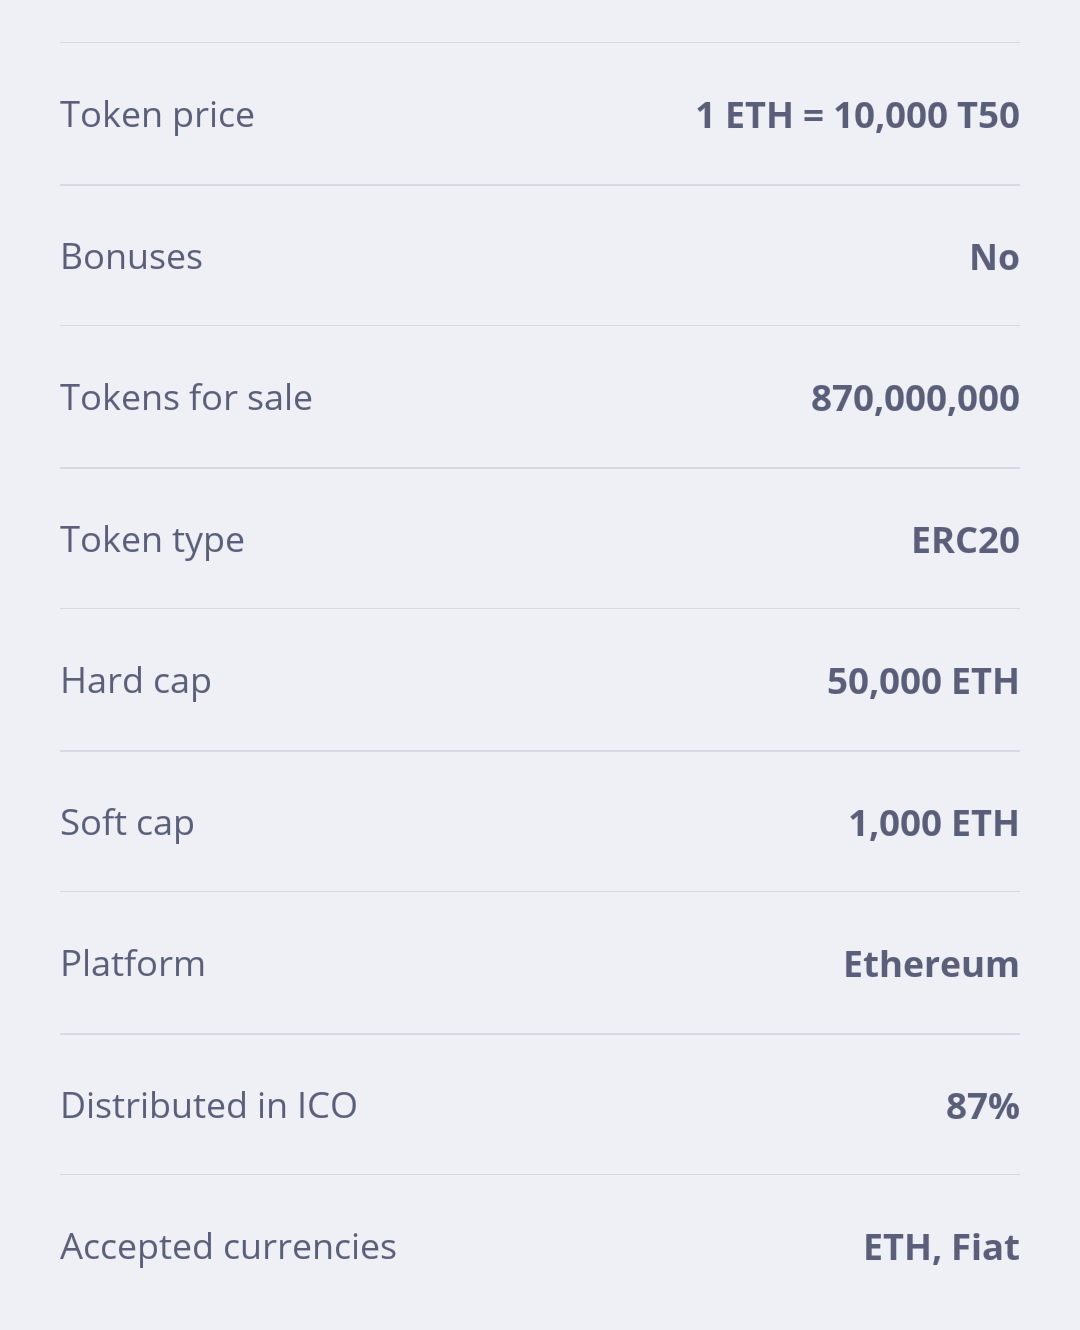Select the Tokens for sale label
This screenshot has height=1330, width=1080.
[x=186, y=398]
